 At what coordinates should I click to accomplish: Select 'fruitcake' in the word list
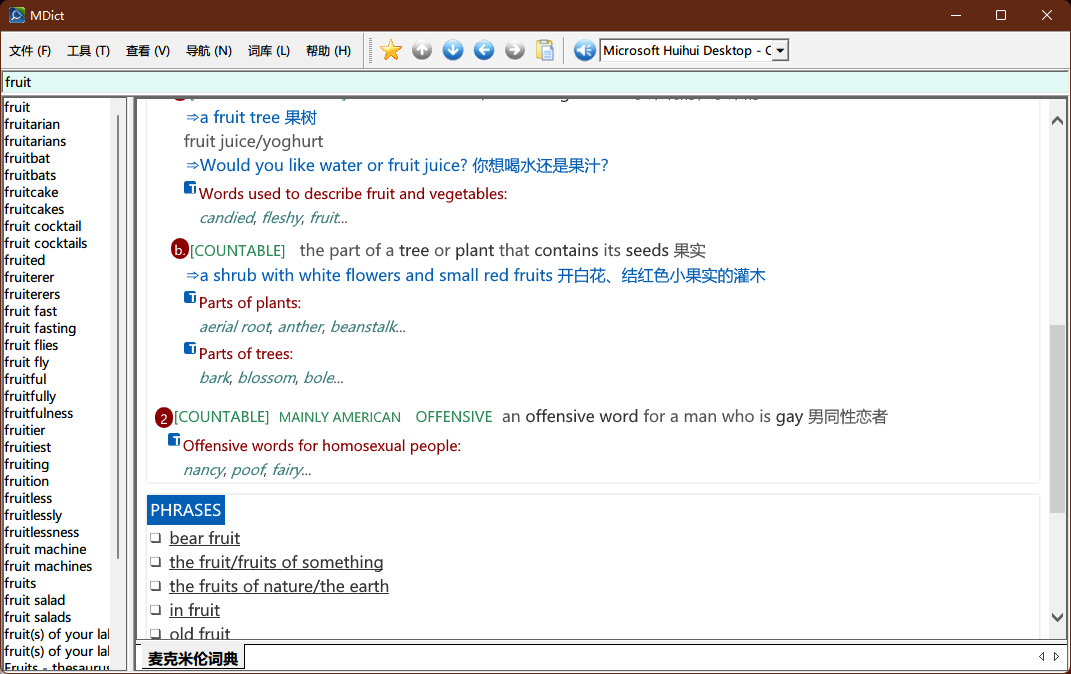[31, 193]
